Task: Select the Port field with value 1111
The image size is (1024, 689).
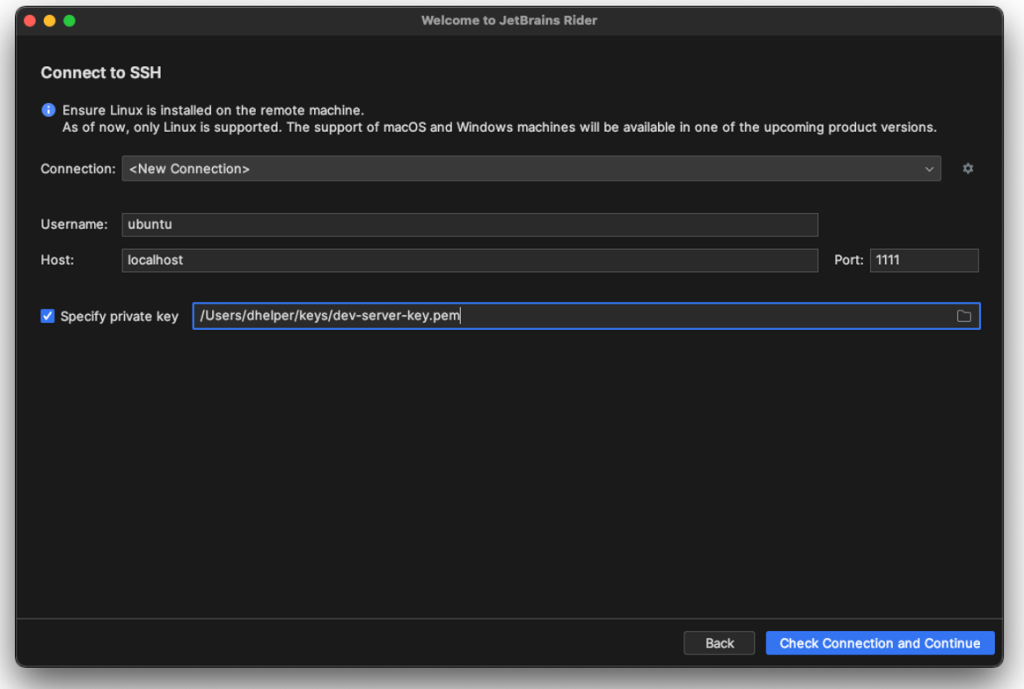Action: click(x=923, y=260)
